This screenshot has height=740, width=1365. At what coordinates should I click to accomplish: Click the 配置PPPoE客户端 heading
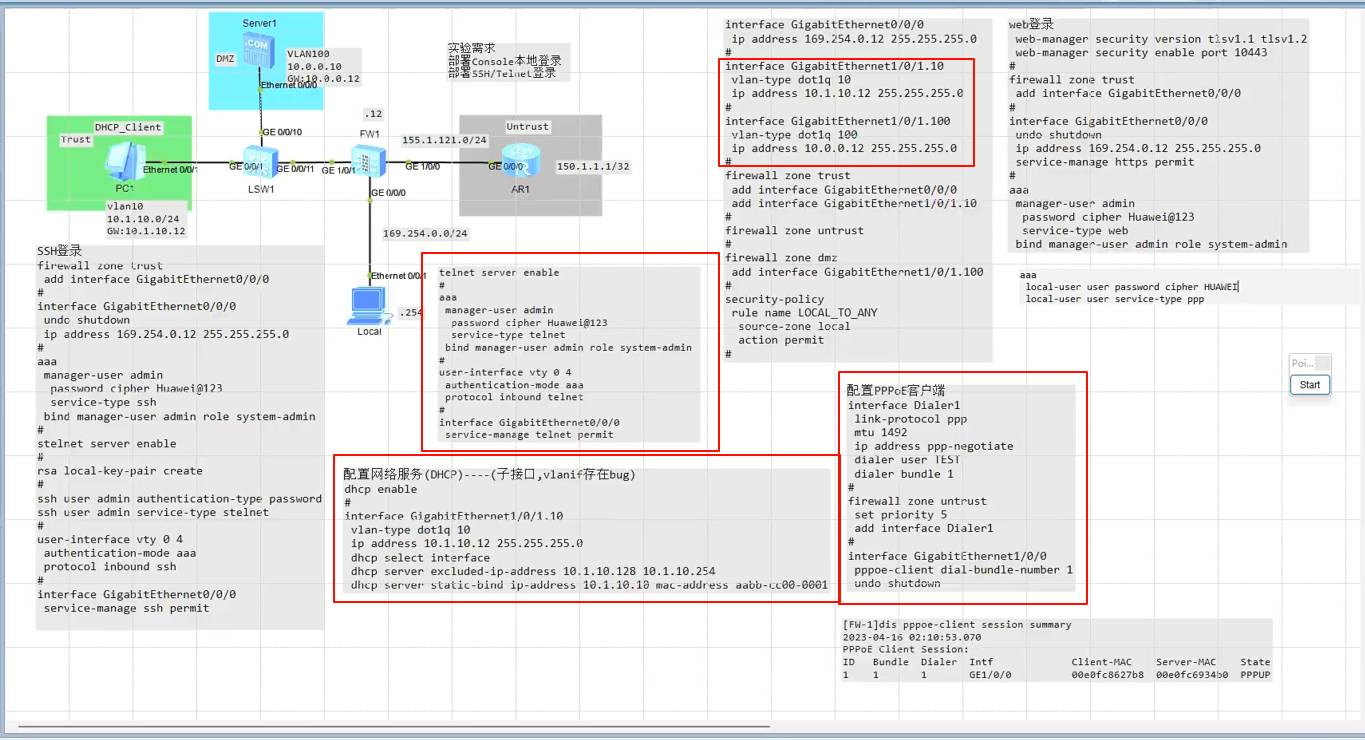pos(897,391)
